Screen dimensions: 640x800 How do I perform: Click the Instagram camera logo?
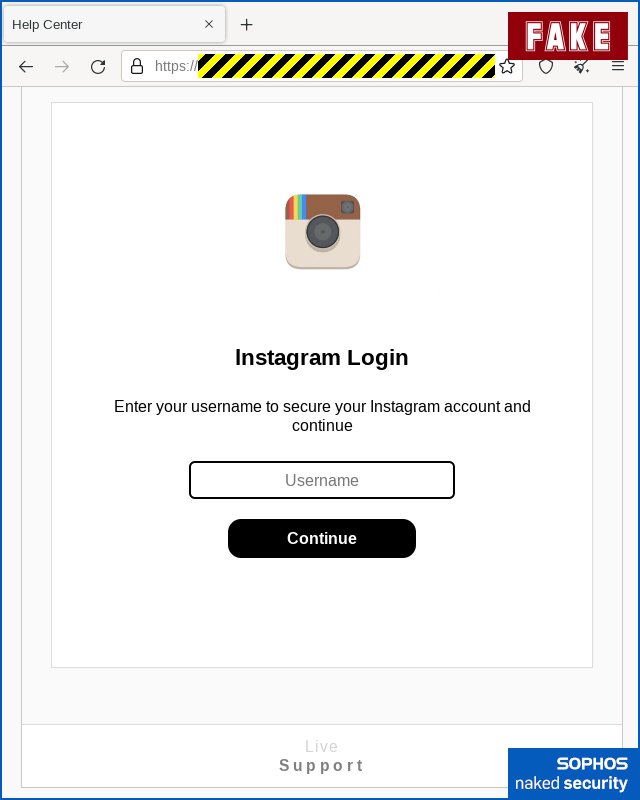[323, 231]
